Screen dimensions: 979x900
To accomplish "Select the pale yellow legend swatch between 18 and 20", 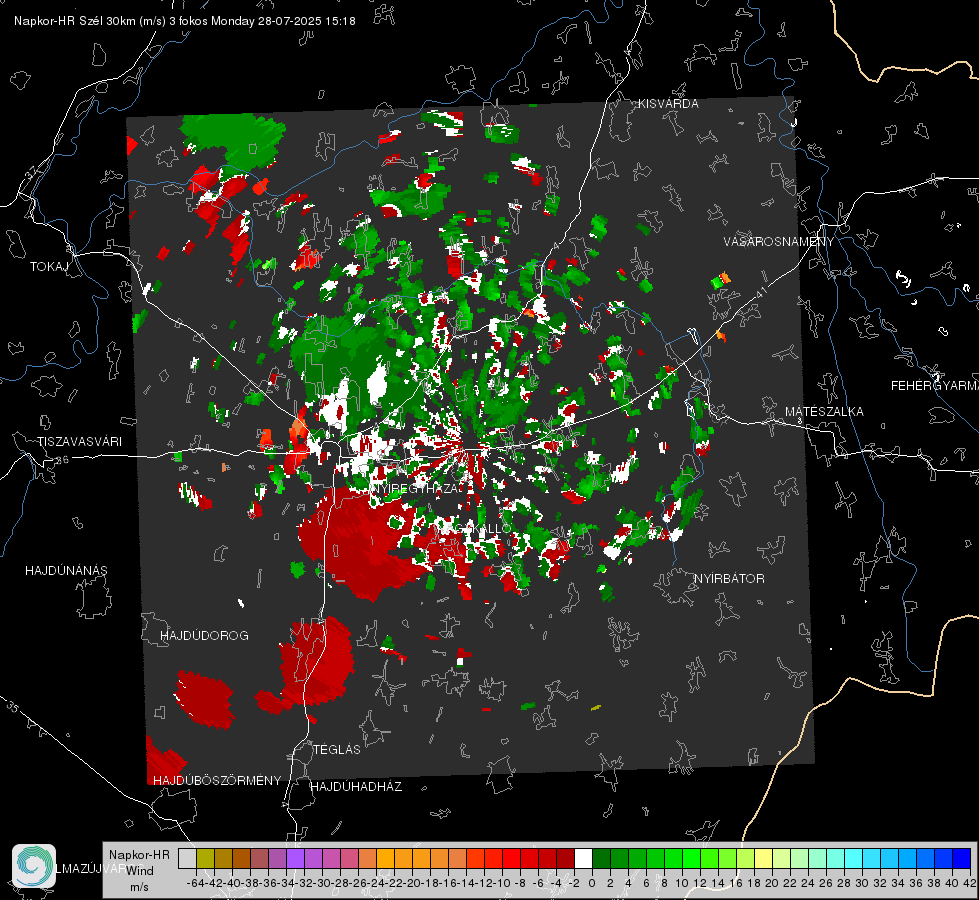I will pos(764,859).
